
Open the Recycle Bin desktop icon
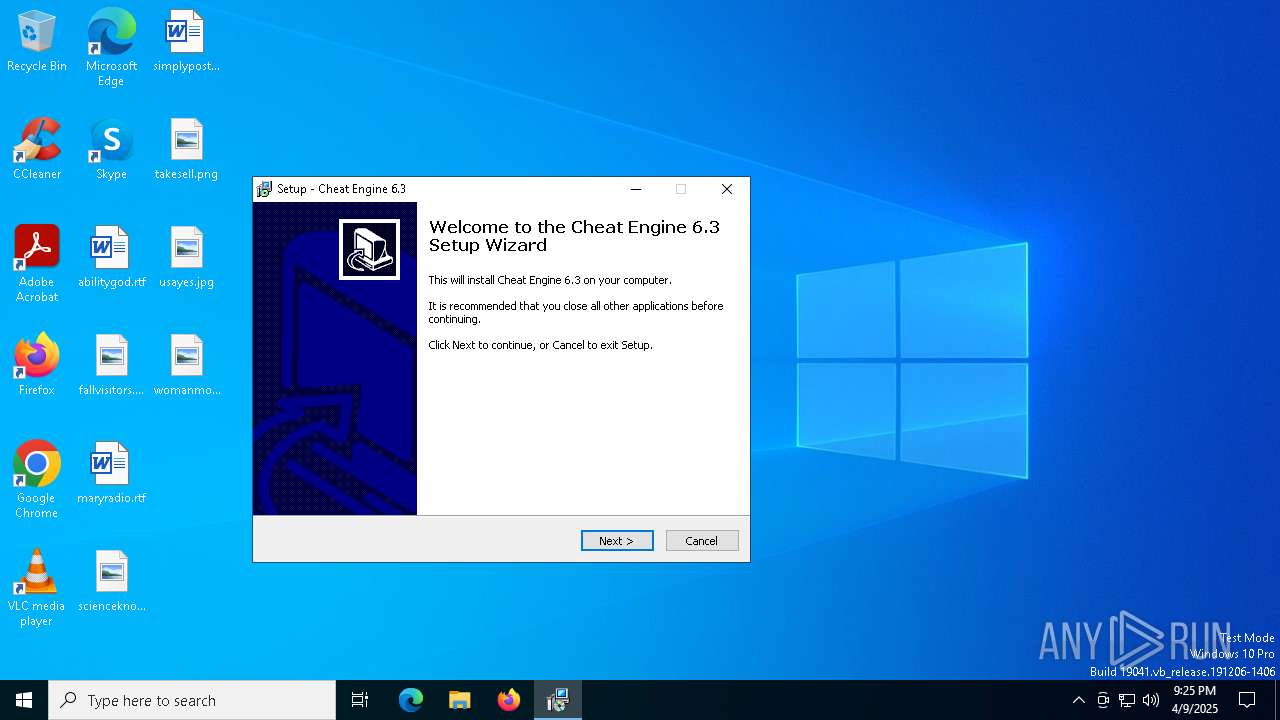click(x=37, y=41)
